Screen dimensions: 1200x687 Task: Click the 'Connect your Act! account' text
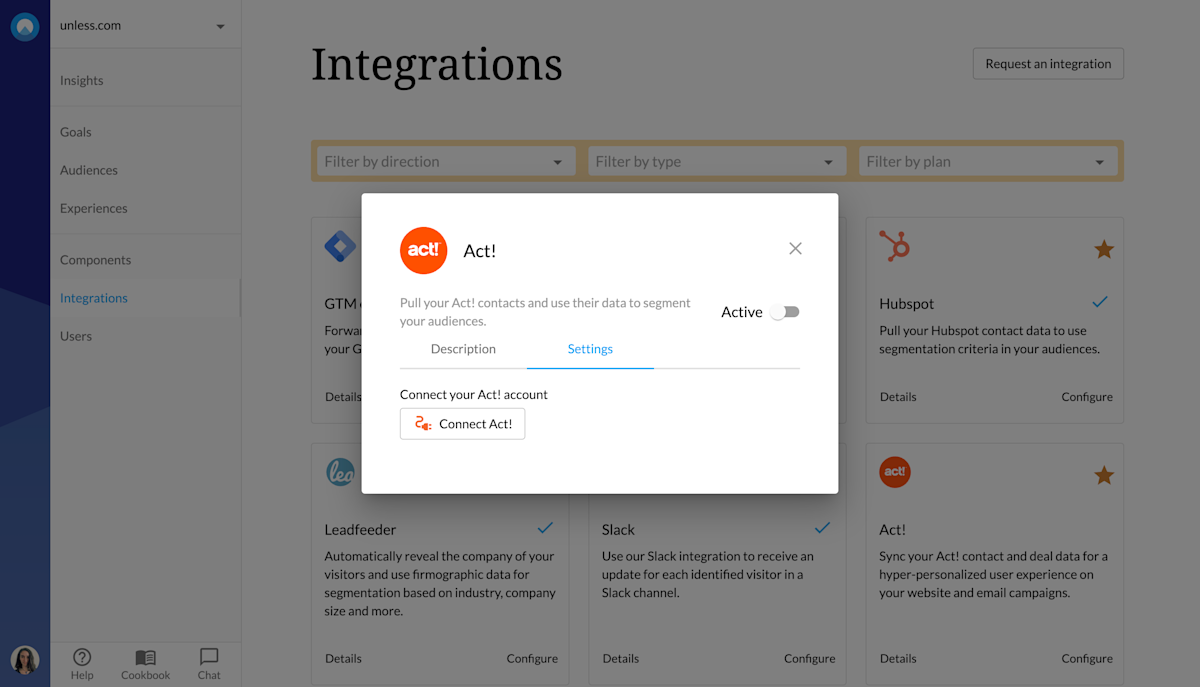coord(474,395)
